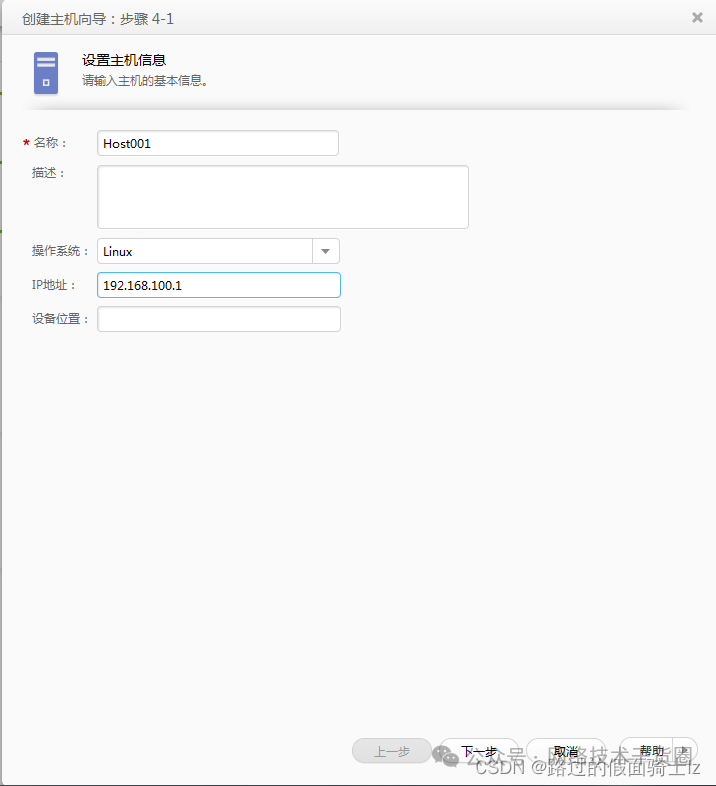
Task: Open the 操作系统 dropdown arrow
Action: pos(326,251)
